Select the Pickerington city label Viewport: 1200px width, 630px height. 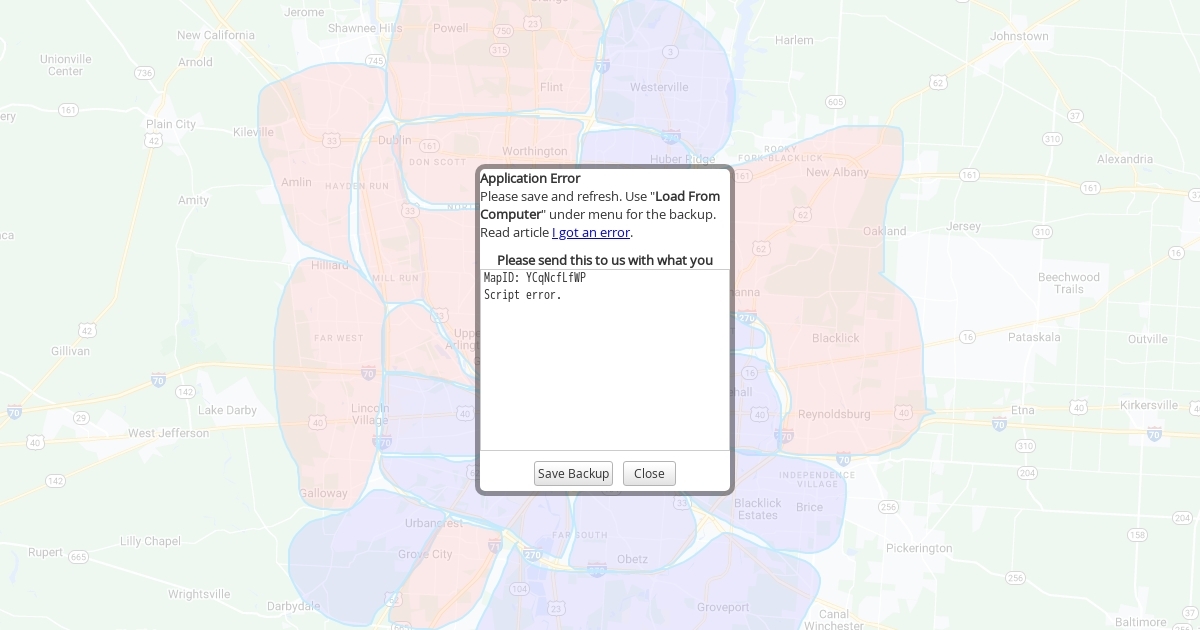[x=919, y=548]
